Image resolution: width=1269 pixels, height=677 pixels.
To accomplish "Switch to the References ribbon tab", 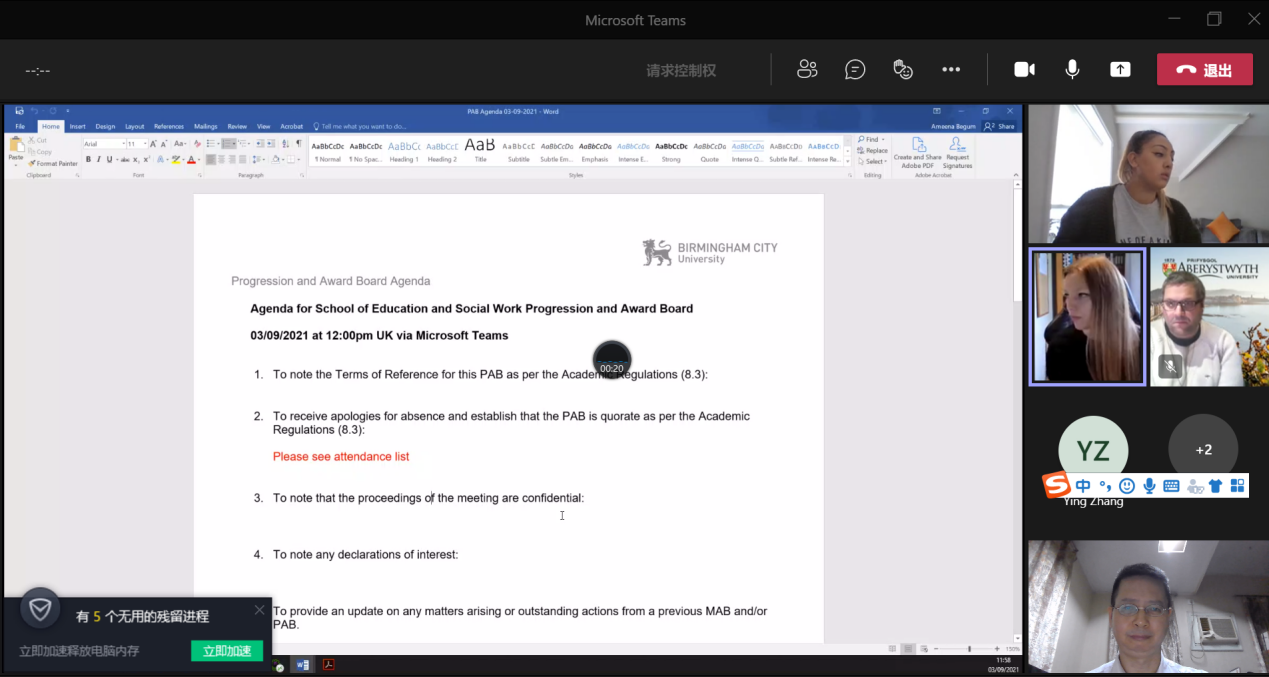I will pos(168,127).
